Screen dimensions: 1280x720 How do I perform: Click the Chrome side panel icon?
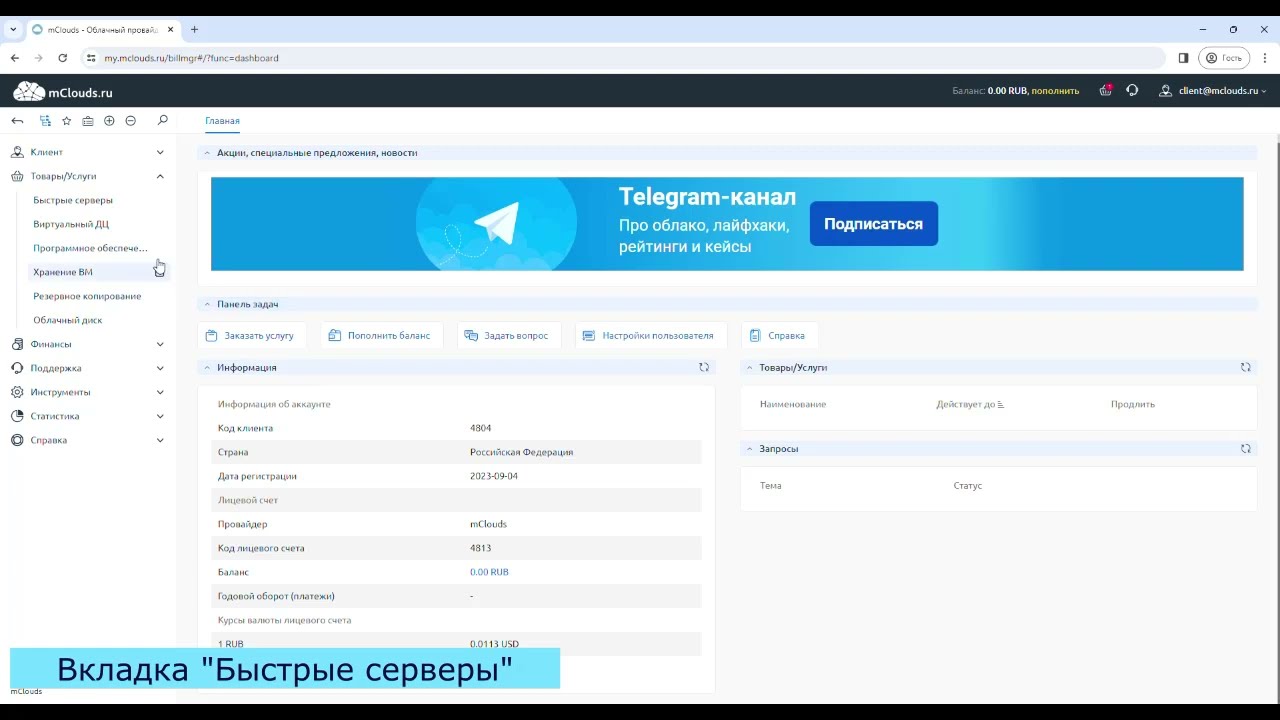pos(1183,58)
